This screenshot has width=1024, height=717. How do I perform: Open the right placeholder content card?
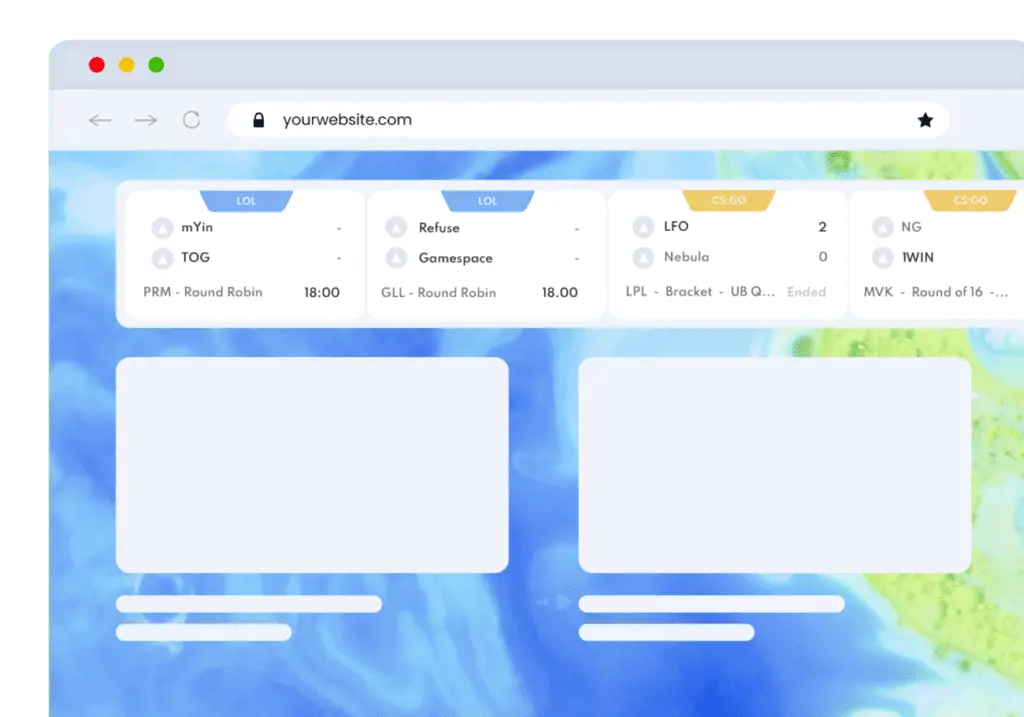pos(774,465)
